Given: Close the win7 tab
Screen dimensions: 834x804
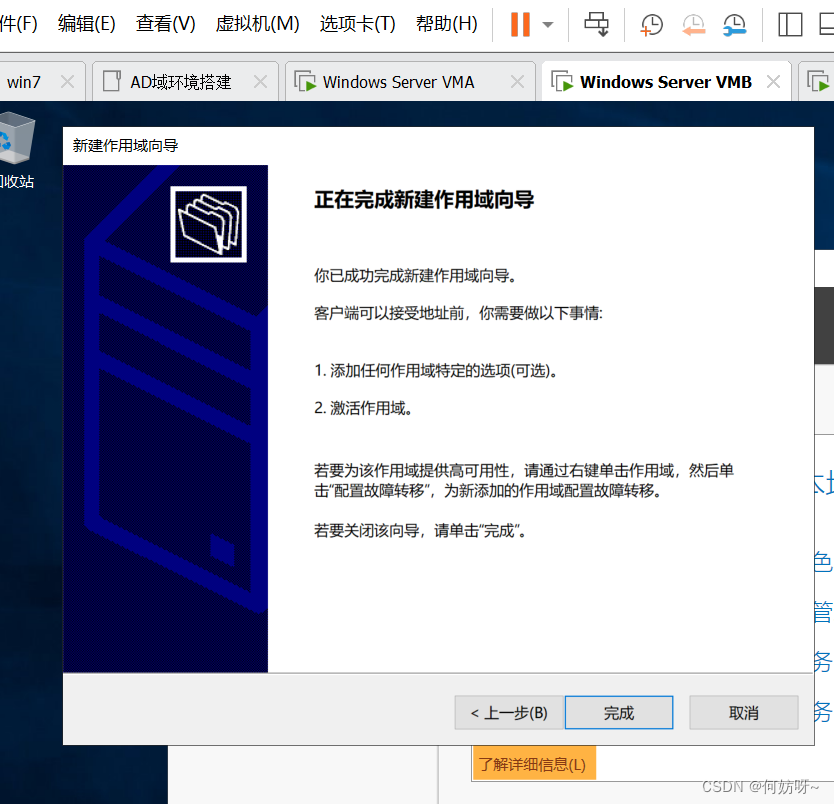Looking at the screenshot, I should [68, 82].
